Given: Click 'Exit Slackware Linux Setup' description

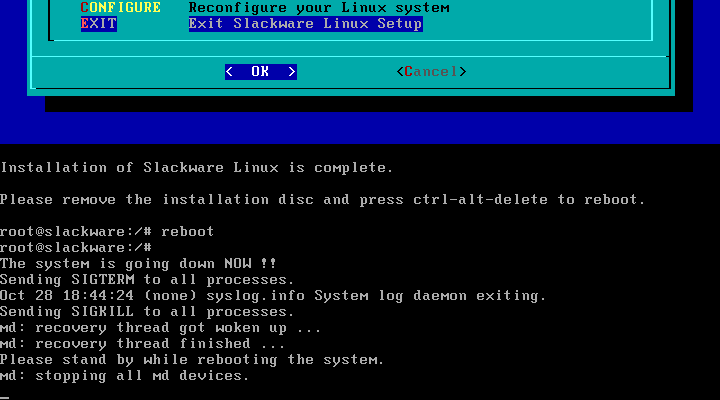Looking at the screenshot, I should 306,24.
